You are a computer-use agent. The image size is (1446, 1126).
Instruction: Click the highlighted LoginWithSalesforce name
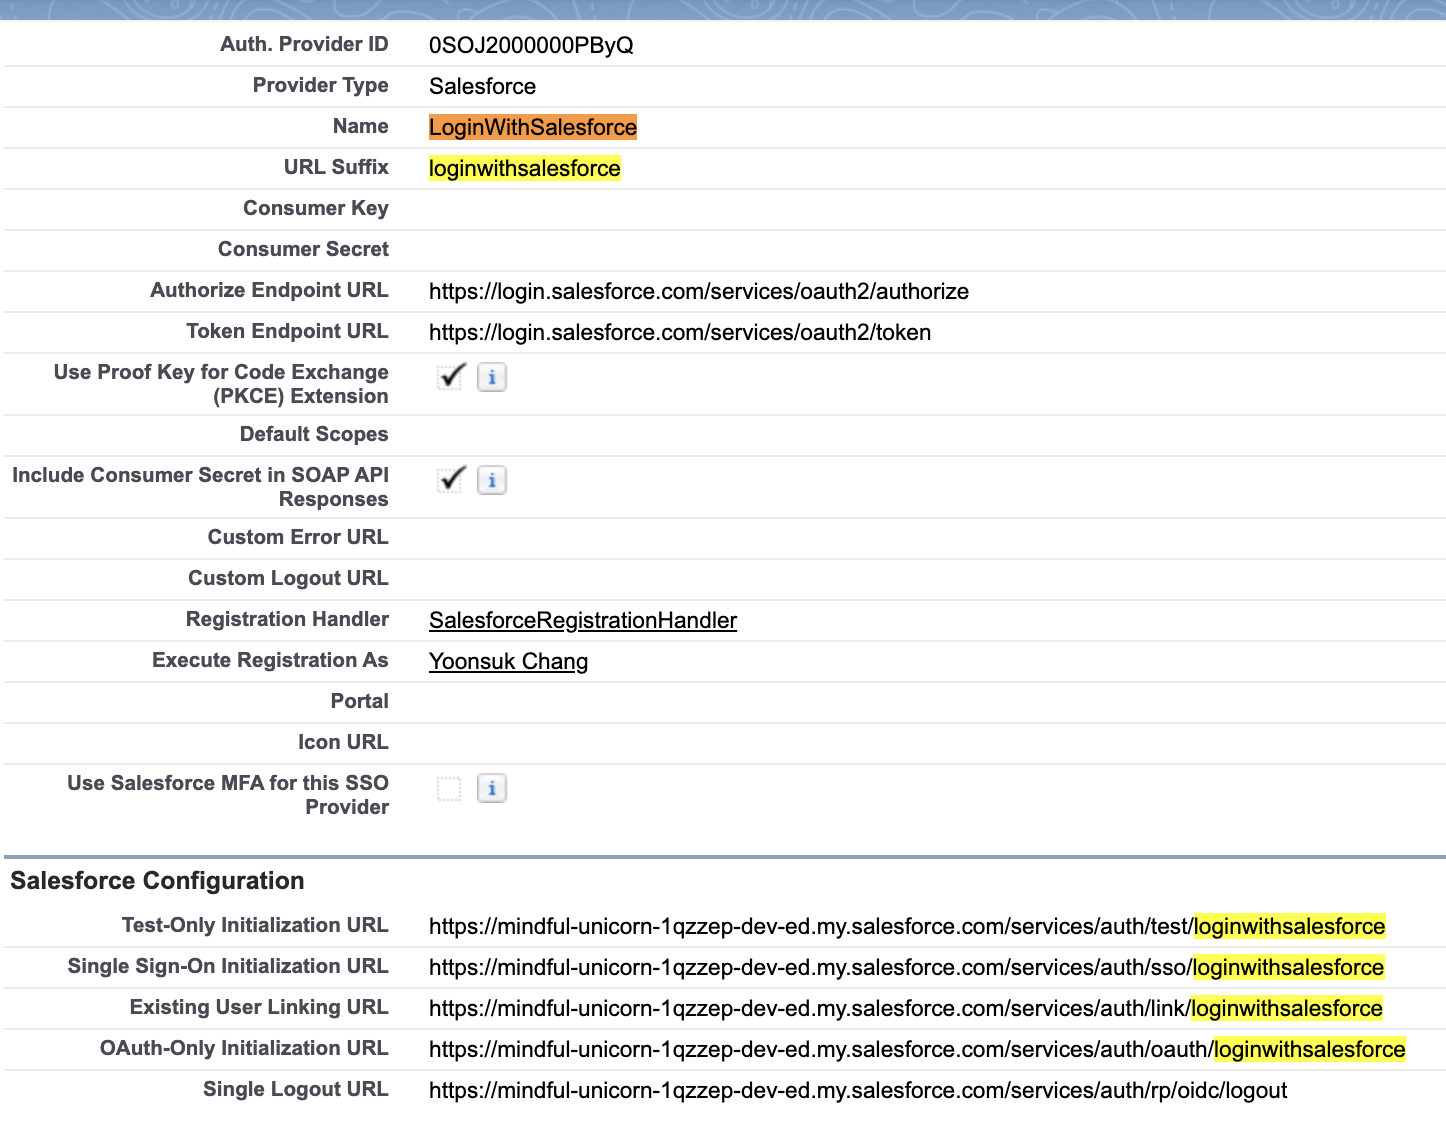(532, 127)
